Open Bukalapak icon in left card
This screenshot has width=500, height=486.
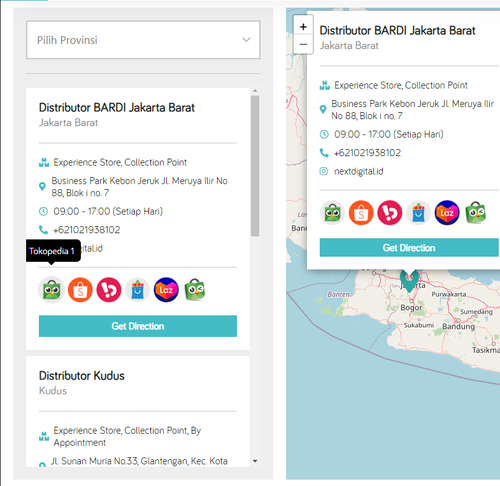pyautogui.click(x=109, y=290)
